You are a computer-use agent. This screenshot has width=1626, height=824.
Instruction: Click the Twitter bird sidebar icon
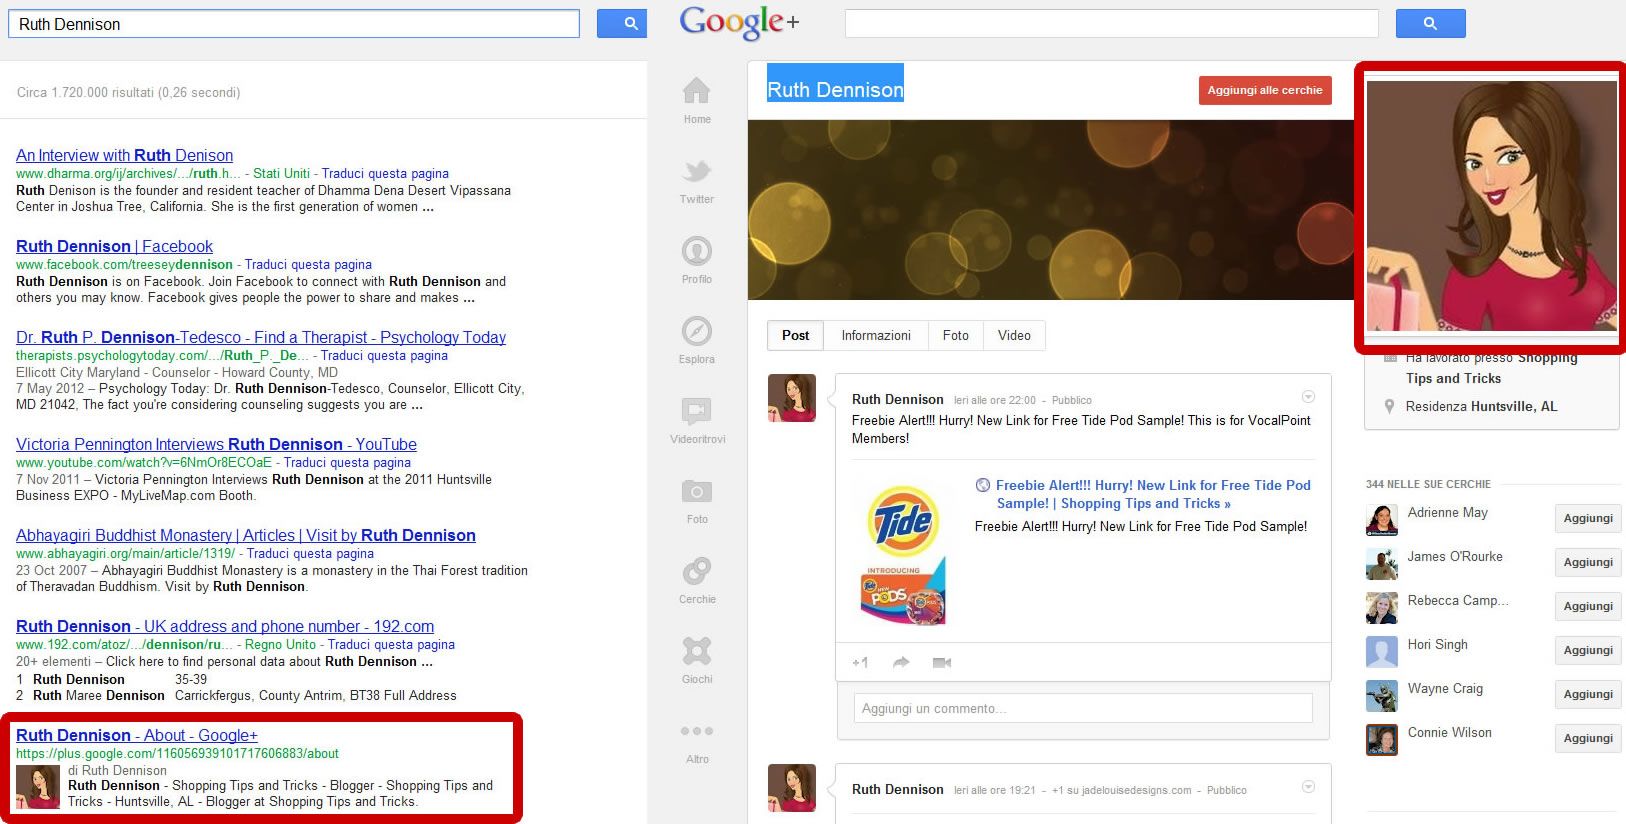click(697, 172)
